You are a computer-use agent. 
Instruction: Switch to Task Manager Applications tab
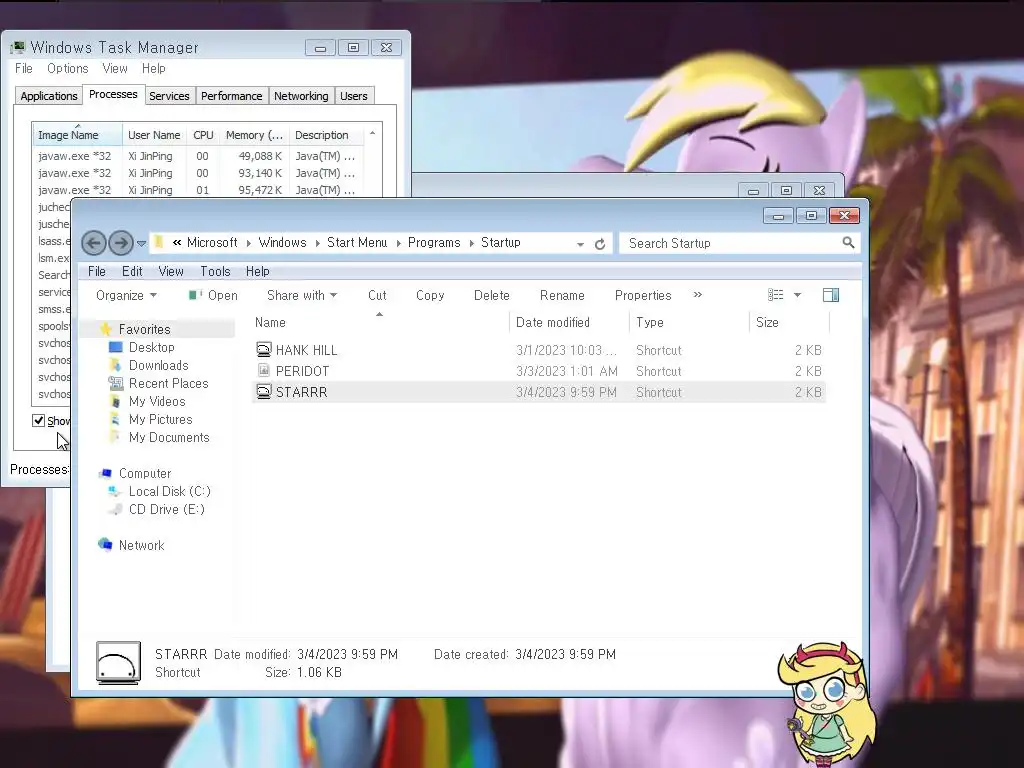48,96
